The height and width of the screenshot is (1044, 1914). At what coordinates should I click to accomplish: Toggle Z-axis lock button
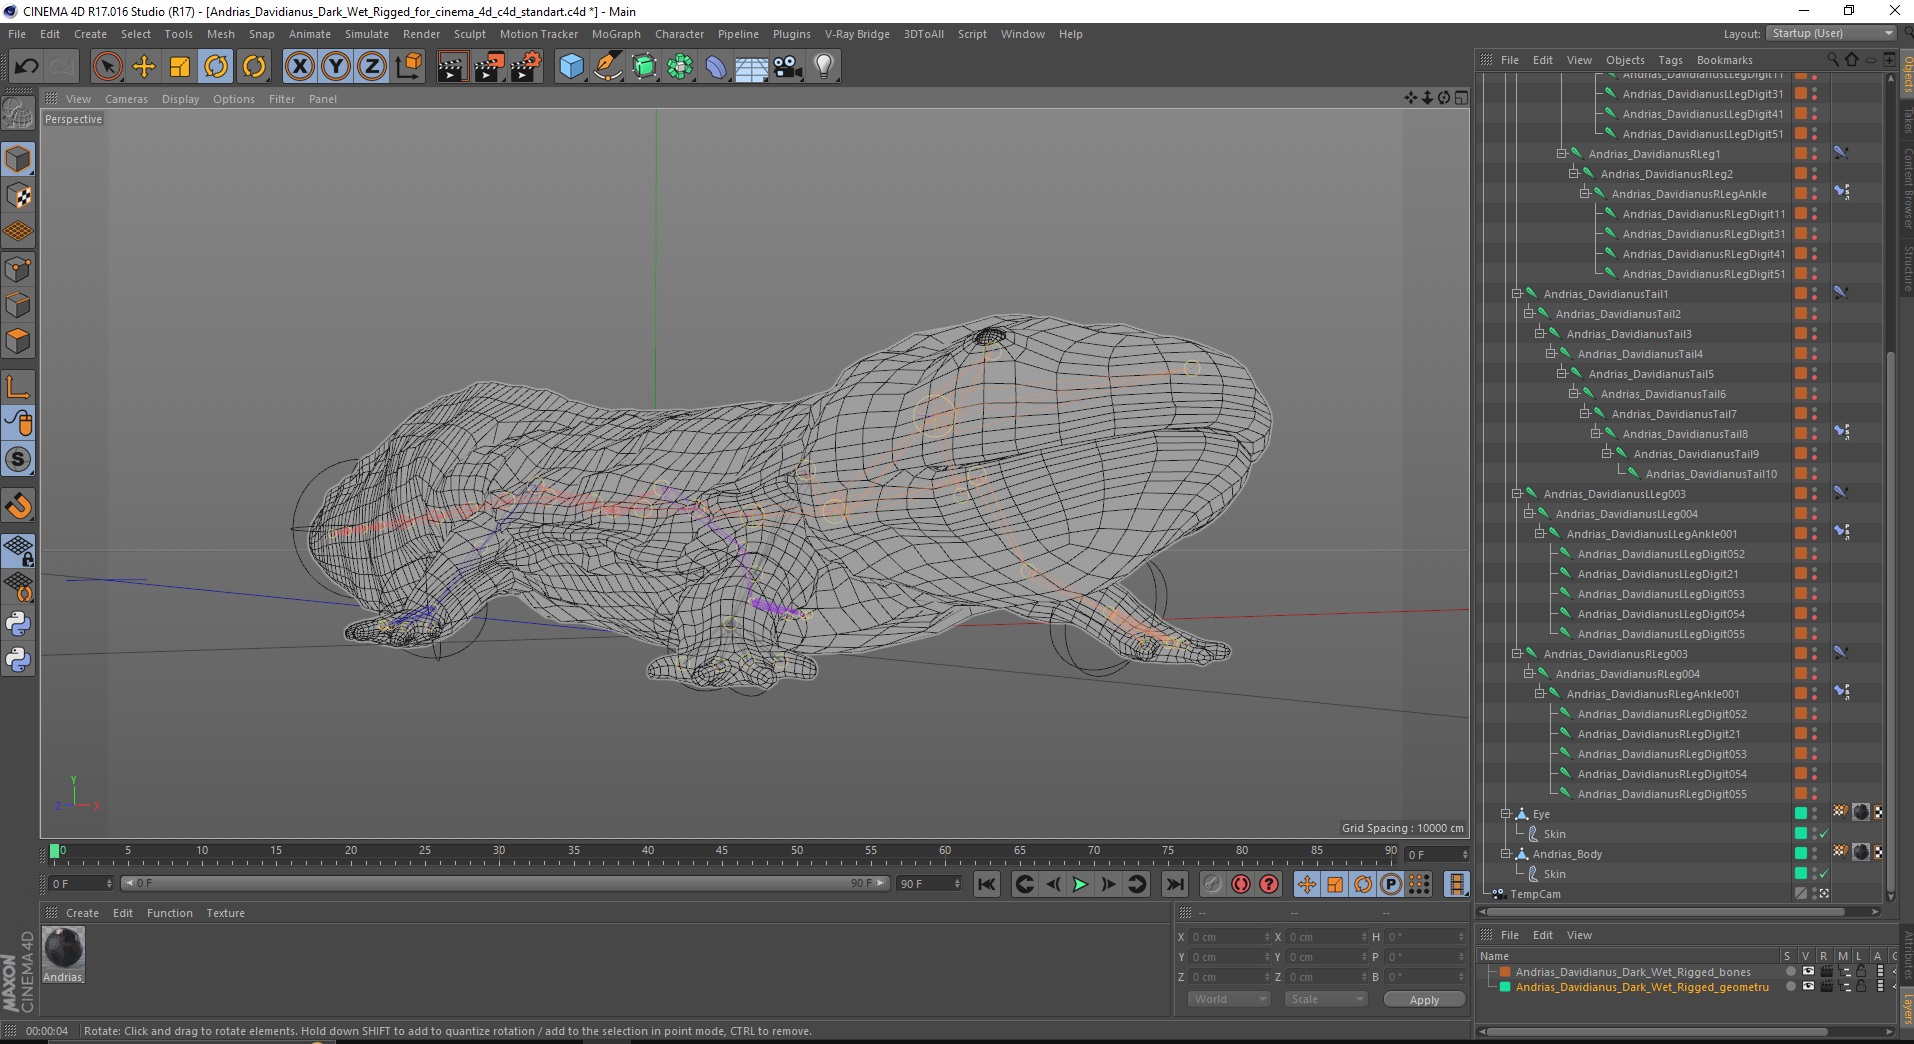pyautogui.click(x=372, y=67)
